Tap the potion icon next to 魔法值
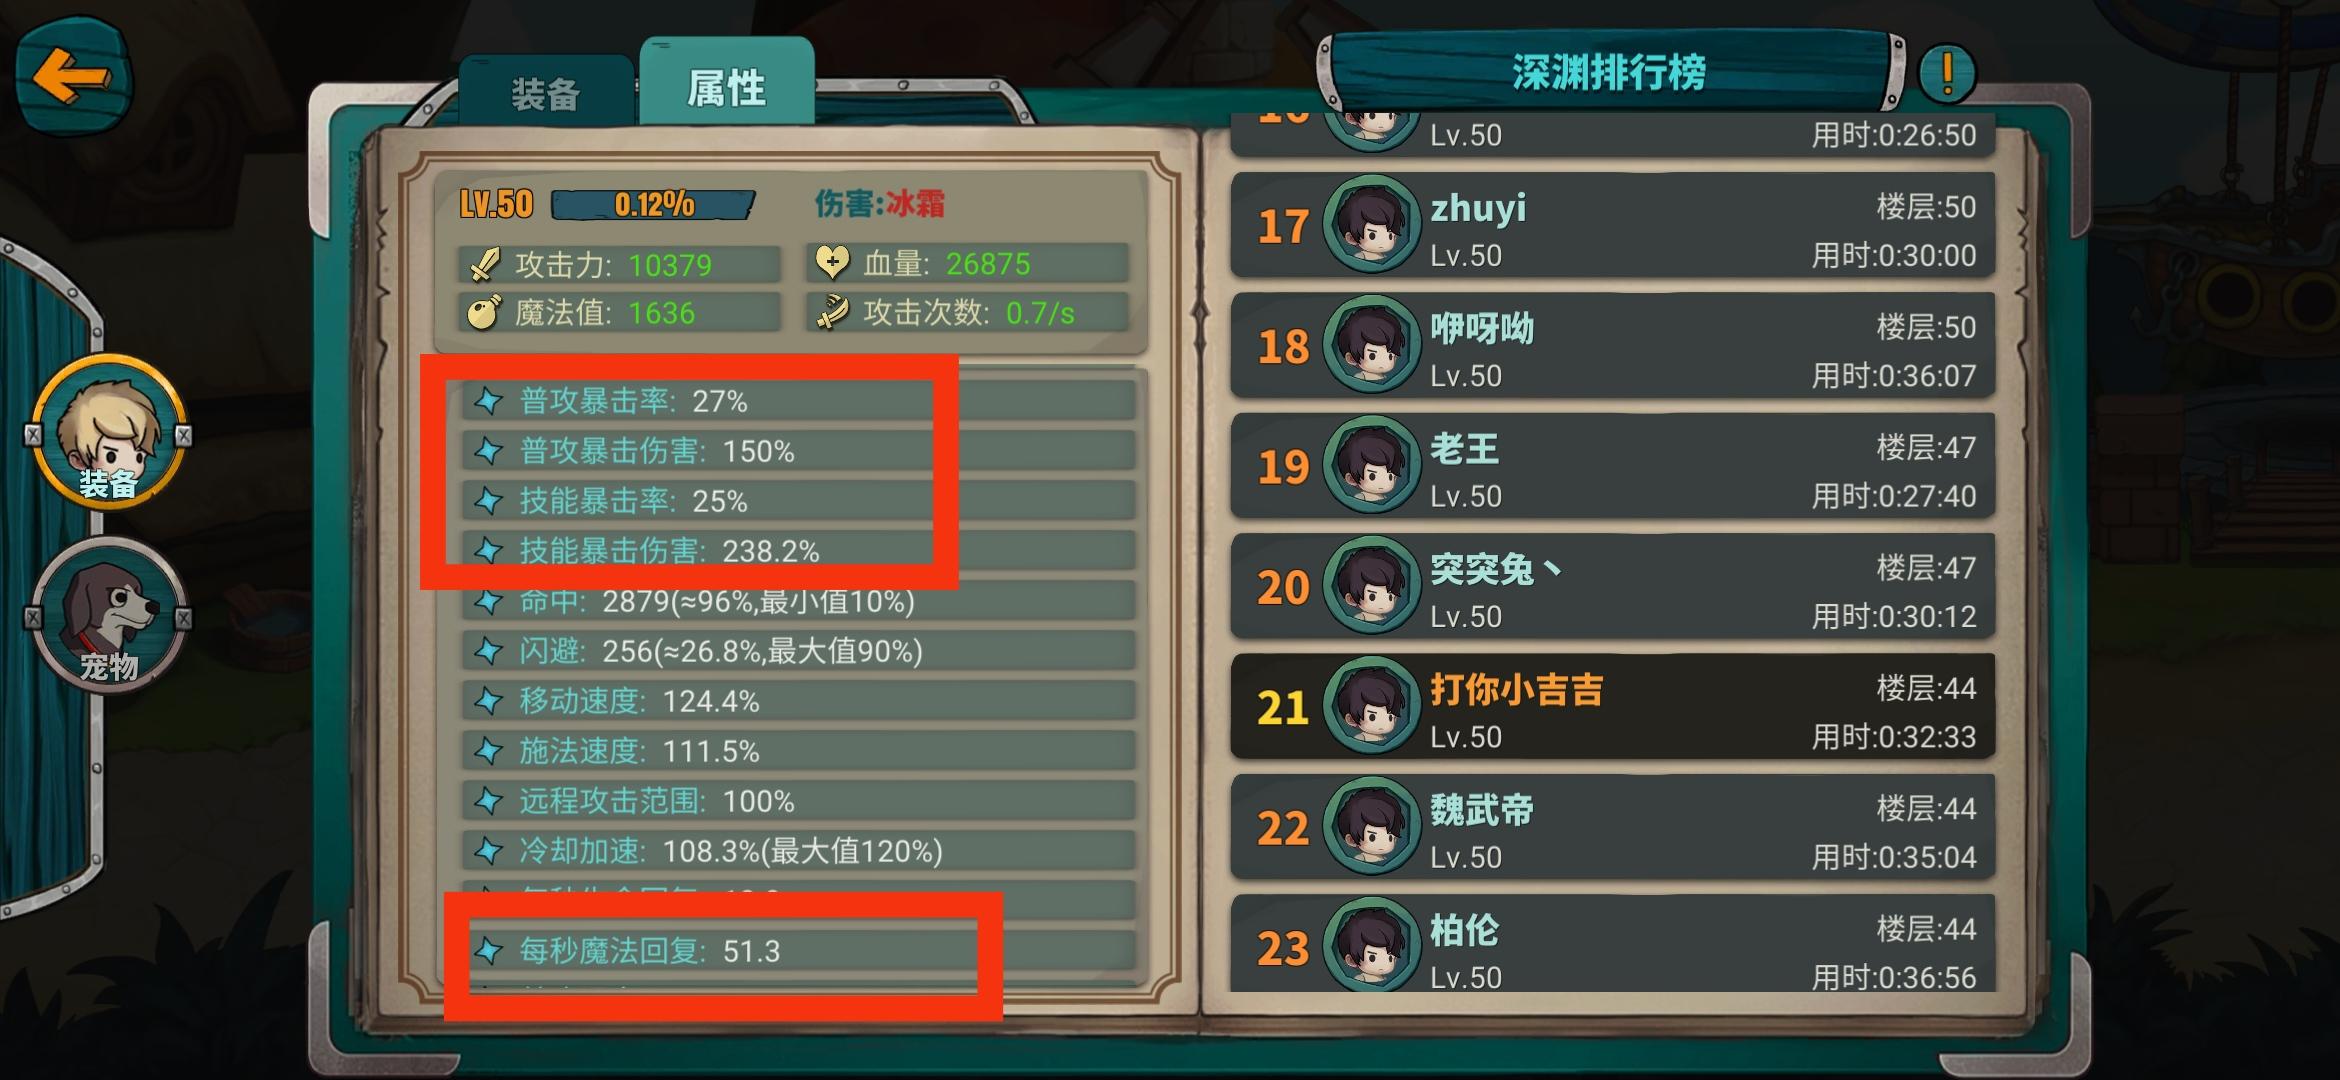Screen dimensions: 2340x1080 pyautogui.click(x=485, y=313)
